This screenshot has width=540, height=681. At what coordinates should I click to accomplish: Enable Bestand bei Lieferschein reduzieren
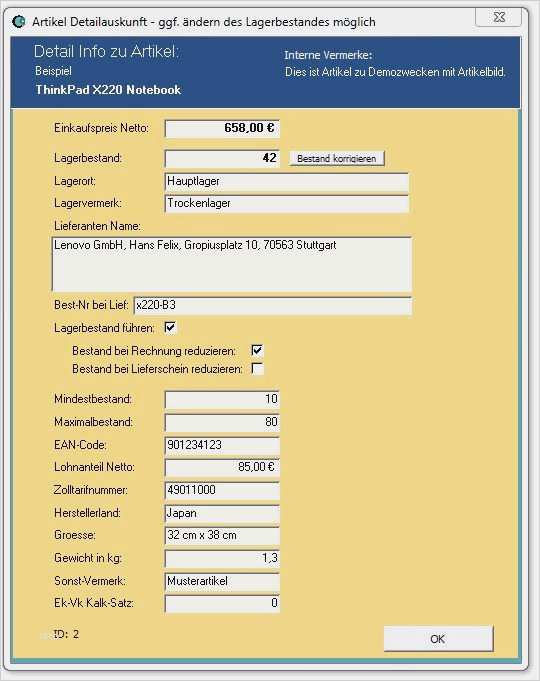(x=257, y=368)
